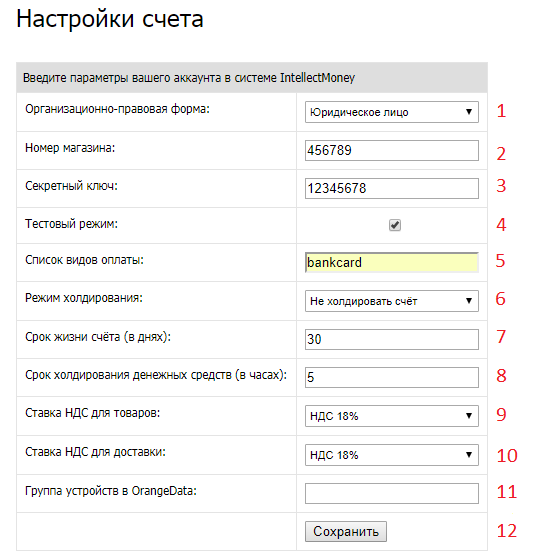Click the Режим холдирования label text

tap(84, 298)
